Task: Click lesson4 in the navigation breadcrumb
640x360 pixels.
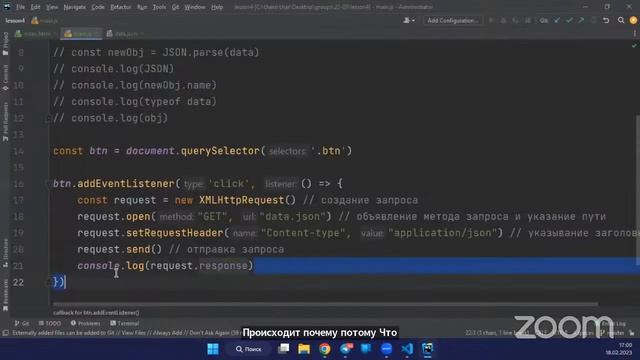Action: 15,20
